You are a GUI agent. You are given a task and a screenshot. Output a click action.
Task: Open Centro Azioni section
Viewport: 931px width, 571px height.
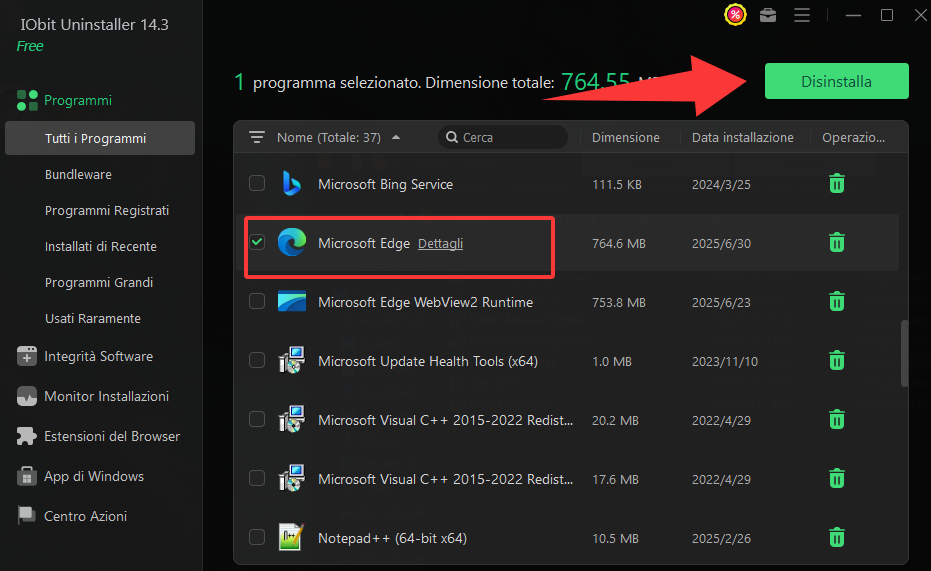[x=86, y=516]
